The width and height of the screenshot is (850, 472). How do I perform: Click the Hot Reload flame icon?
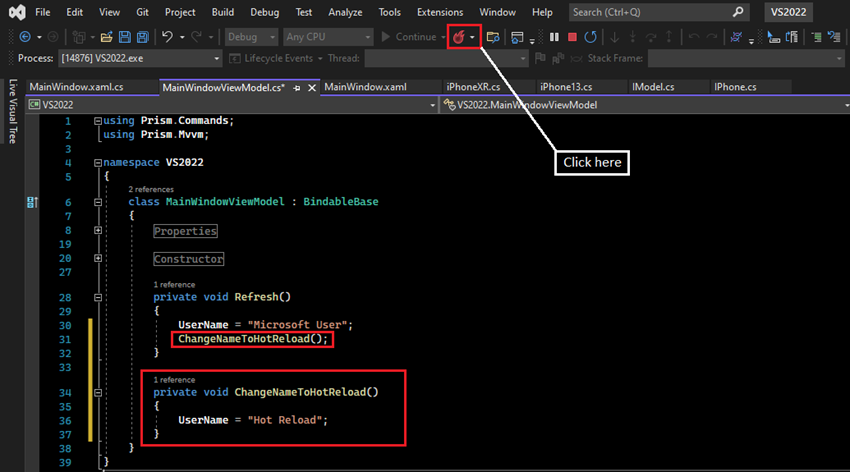click(x=459, y=37)
